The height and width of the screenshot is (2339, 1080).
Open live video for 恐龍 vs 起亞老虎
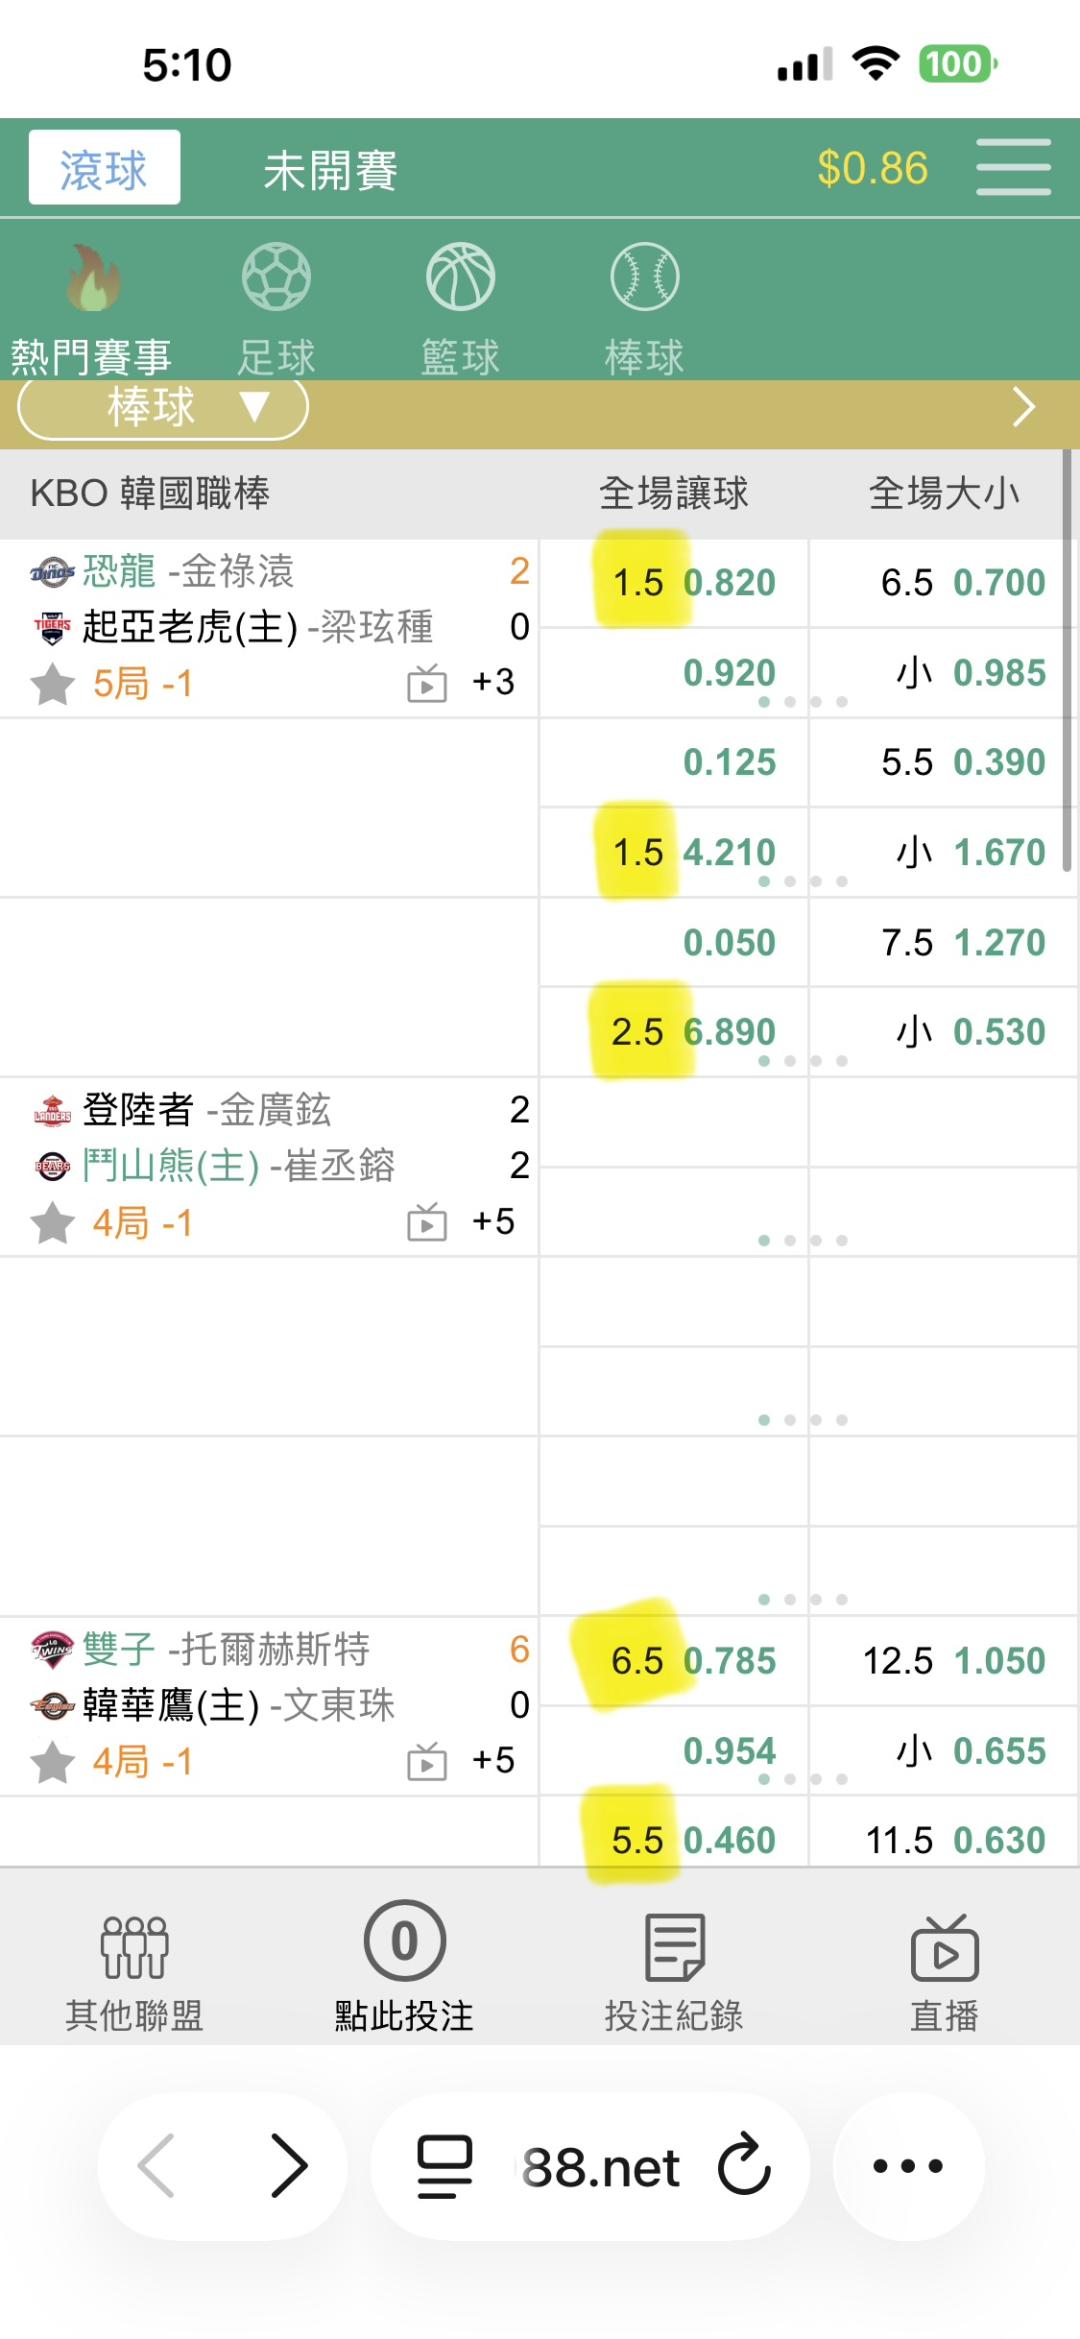[427, 684]
